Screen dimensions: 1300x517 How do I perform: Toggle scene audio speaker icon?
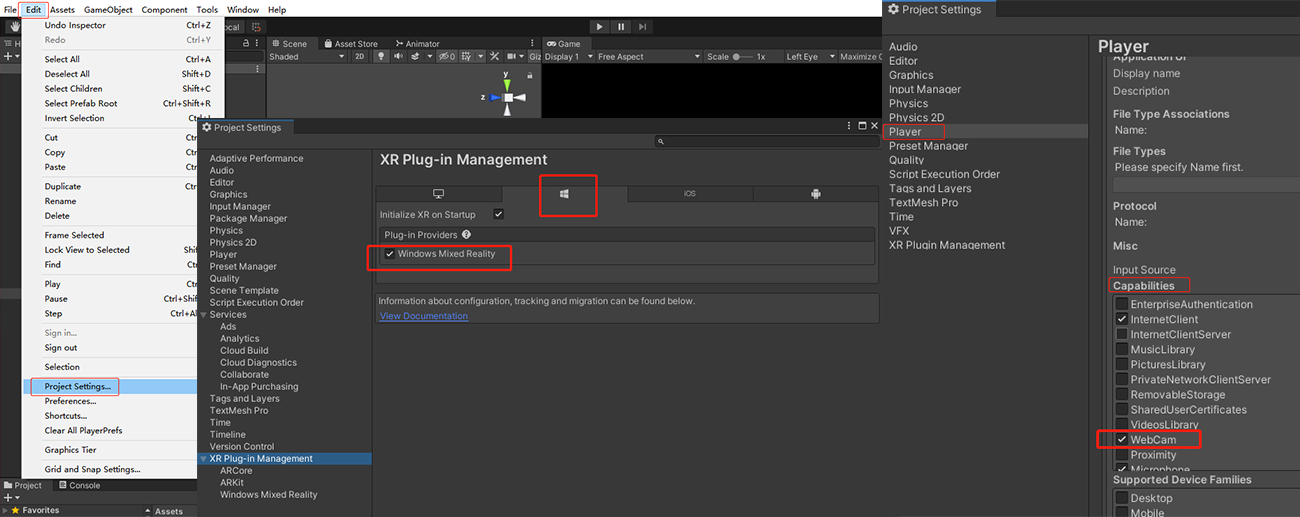pos(398,57)
